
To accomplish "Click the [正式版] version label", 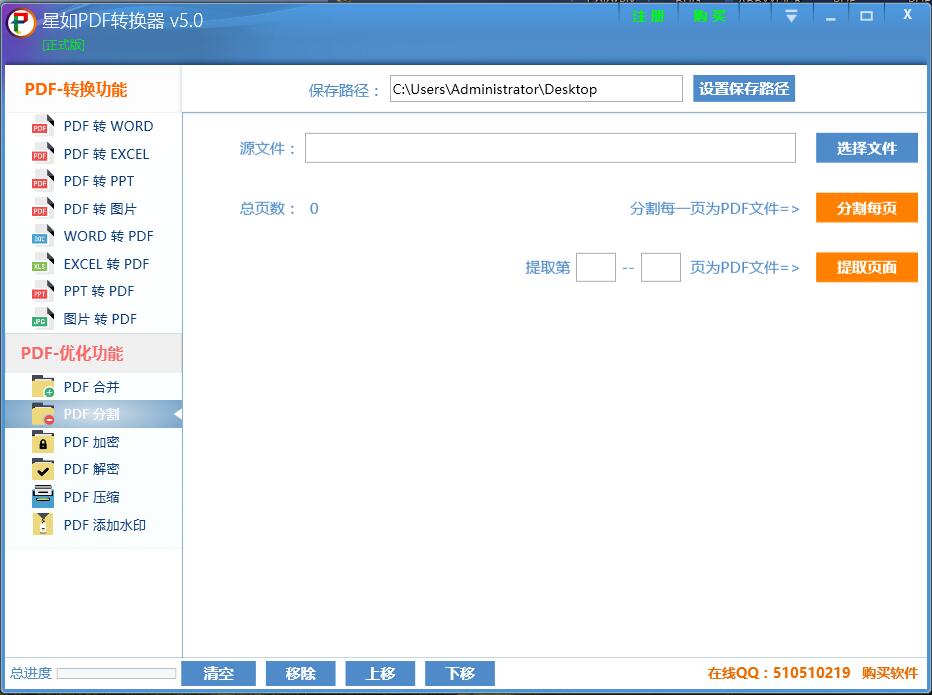I will tap(64, 45).
